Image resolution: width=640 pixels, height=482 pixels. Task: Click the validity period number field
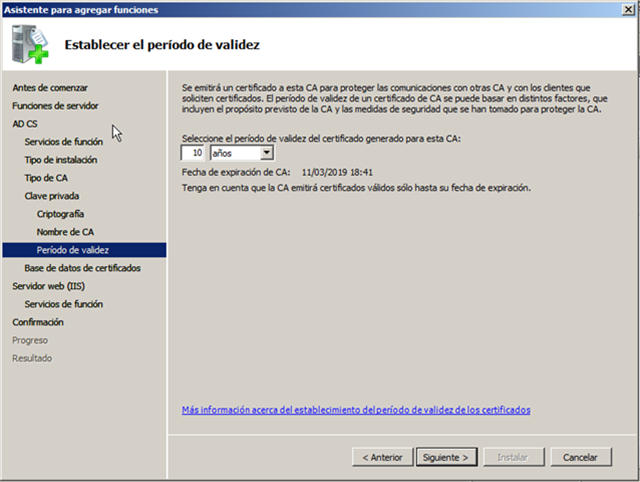pos(194,153)
